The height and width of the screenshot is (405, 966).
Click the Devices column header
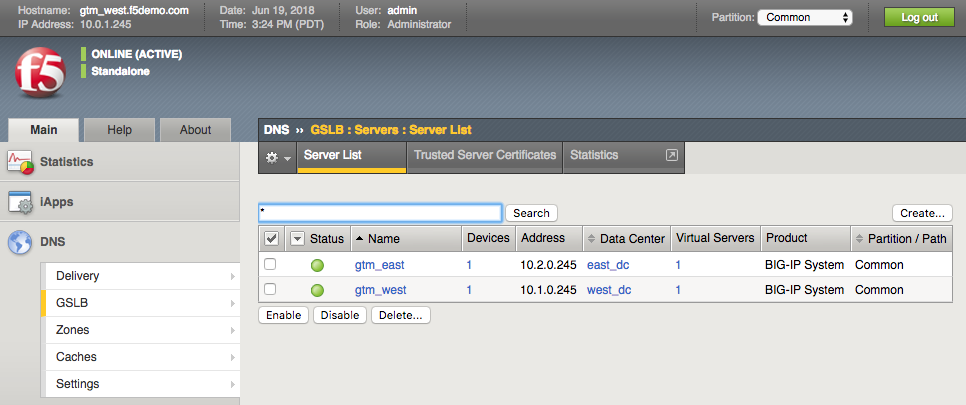click(x=489, y=238)
